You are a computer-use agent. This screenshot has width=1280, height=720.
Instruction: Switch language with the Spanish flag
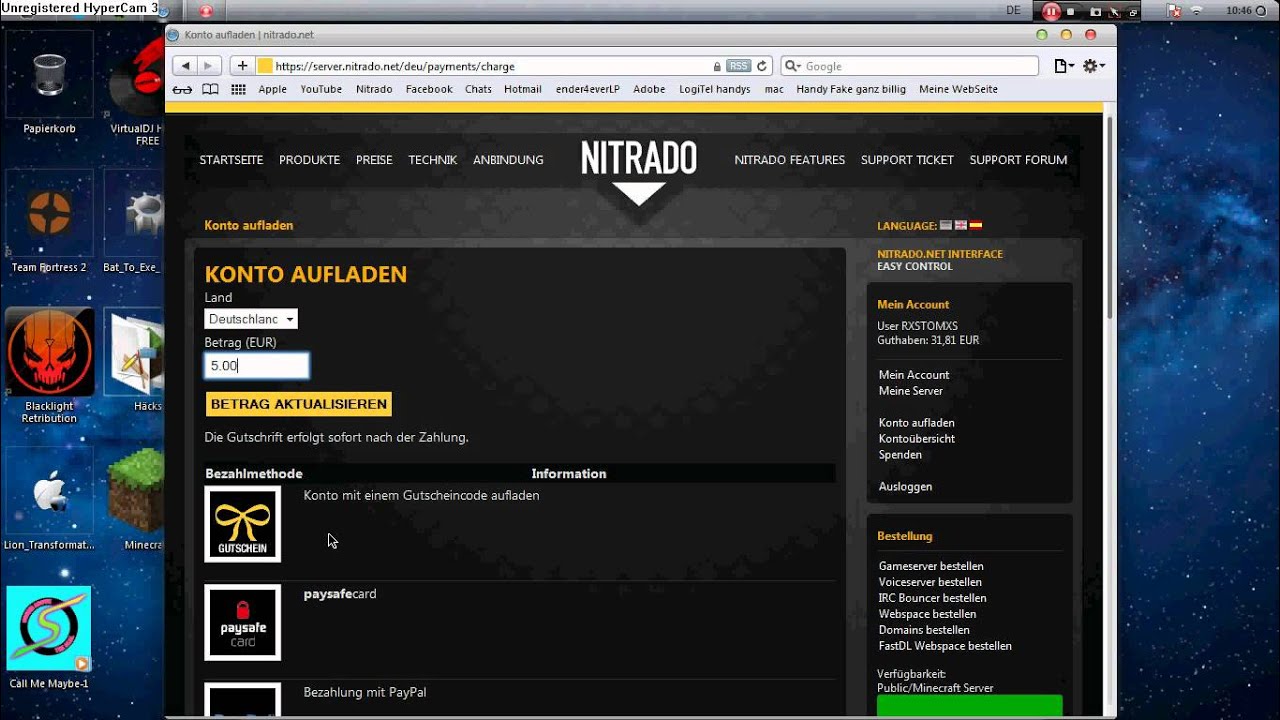pyautogui.click(x=976, y=226)
